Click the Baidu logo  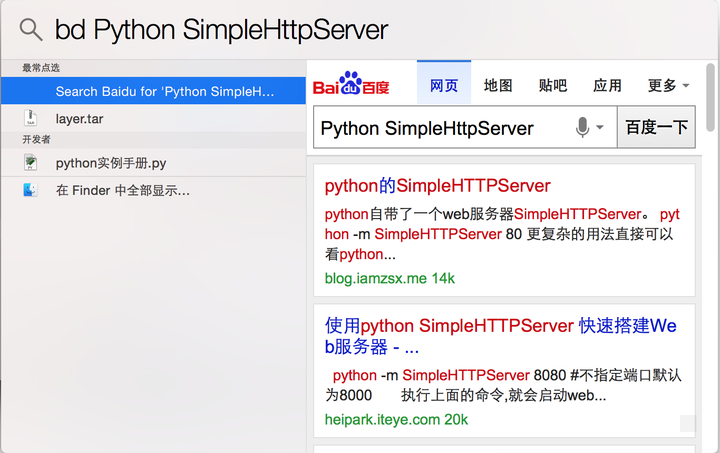[x=351, y=83]
